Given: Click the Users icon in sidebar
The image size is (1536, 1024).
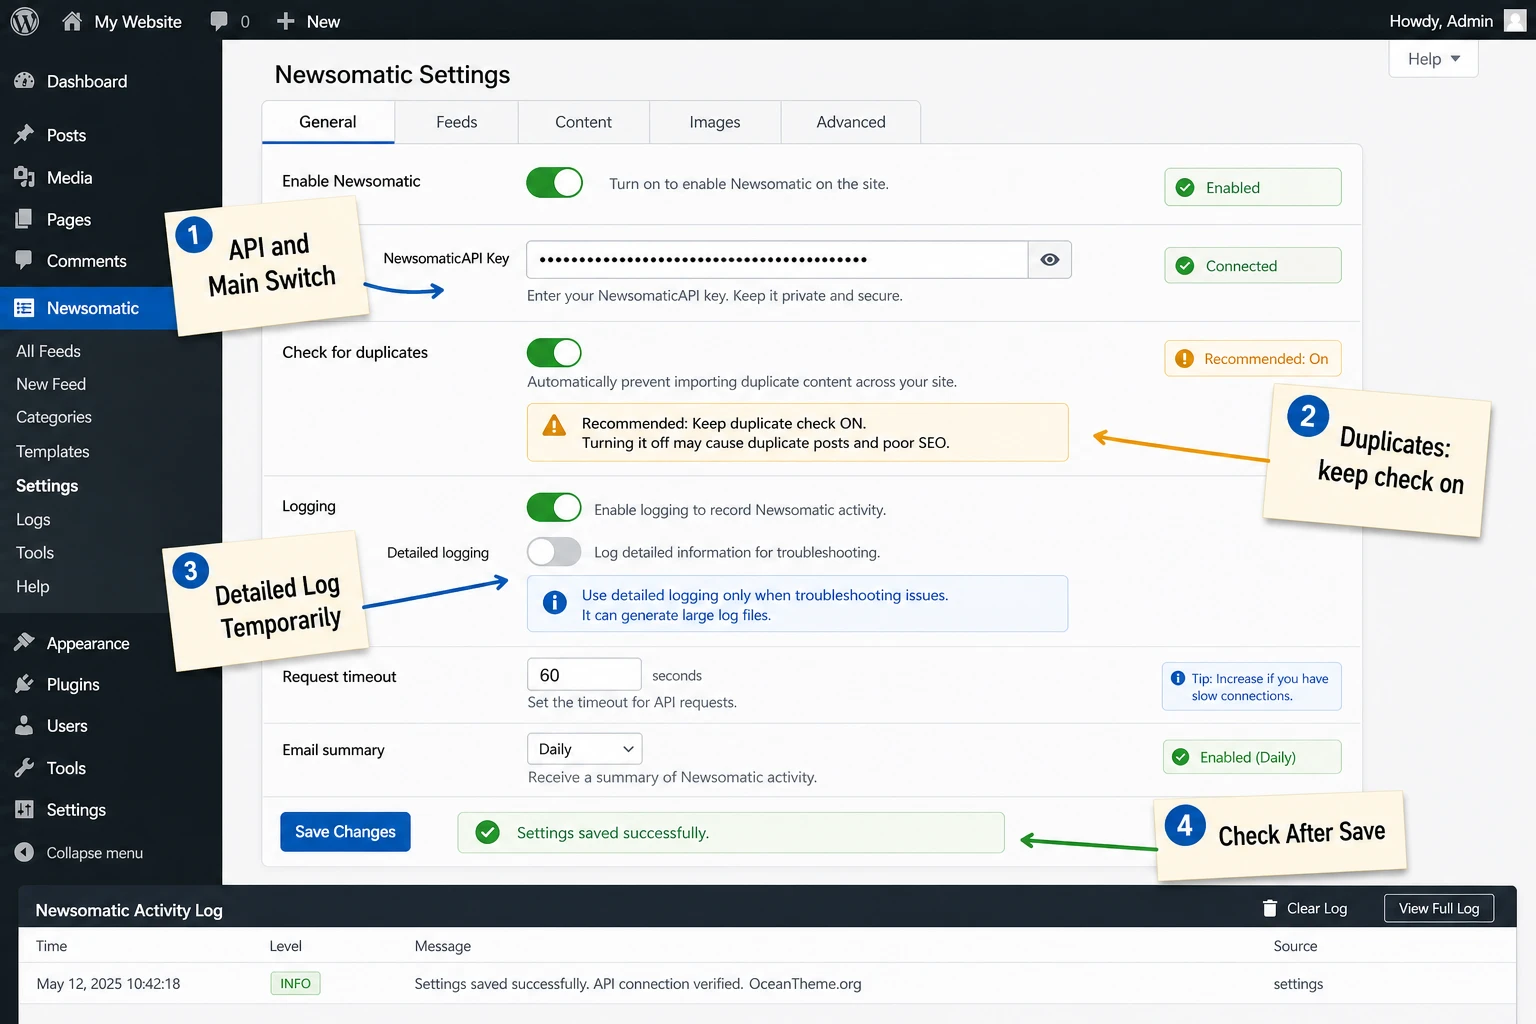Looking at the screenshot, I should (25, 726).
